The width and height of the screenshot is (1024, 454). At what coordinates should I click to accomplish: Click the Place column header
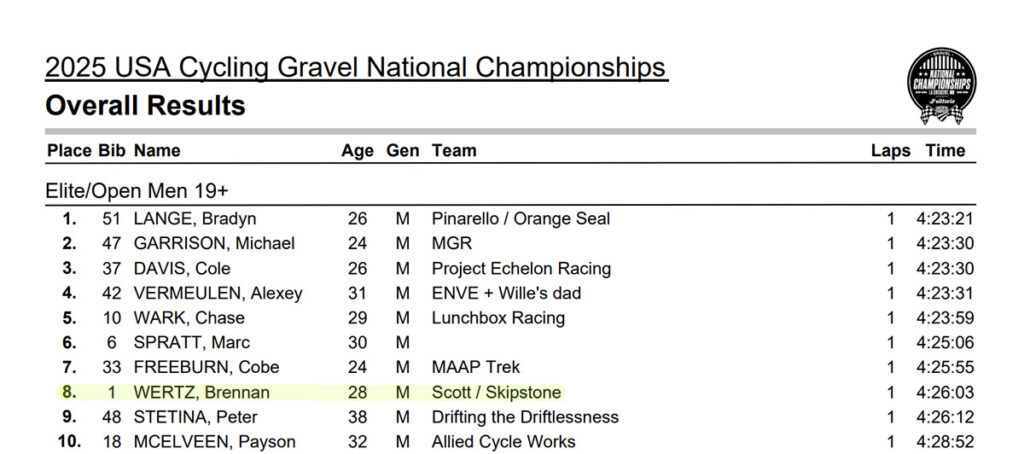pyautogui.click(x=69, y=151)
